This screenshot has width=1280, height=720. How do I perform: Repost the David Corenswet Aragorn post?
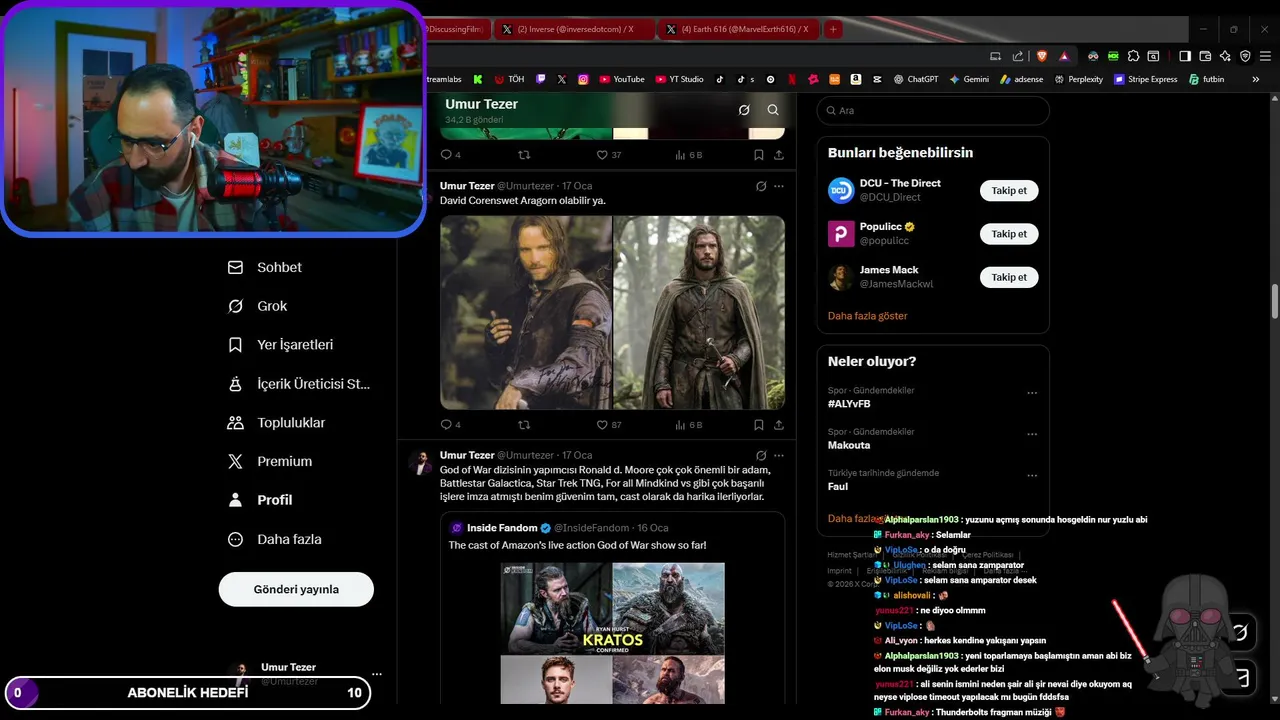[x=523, y=425]
